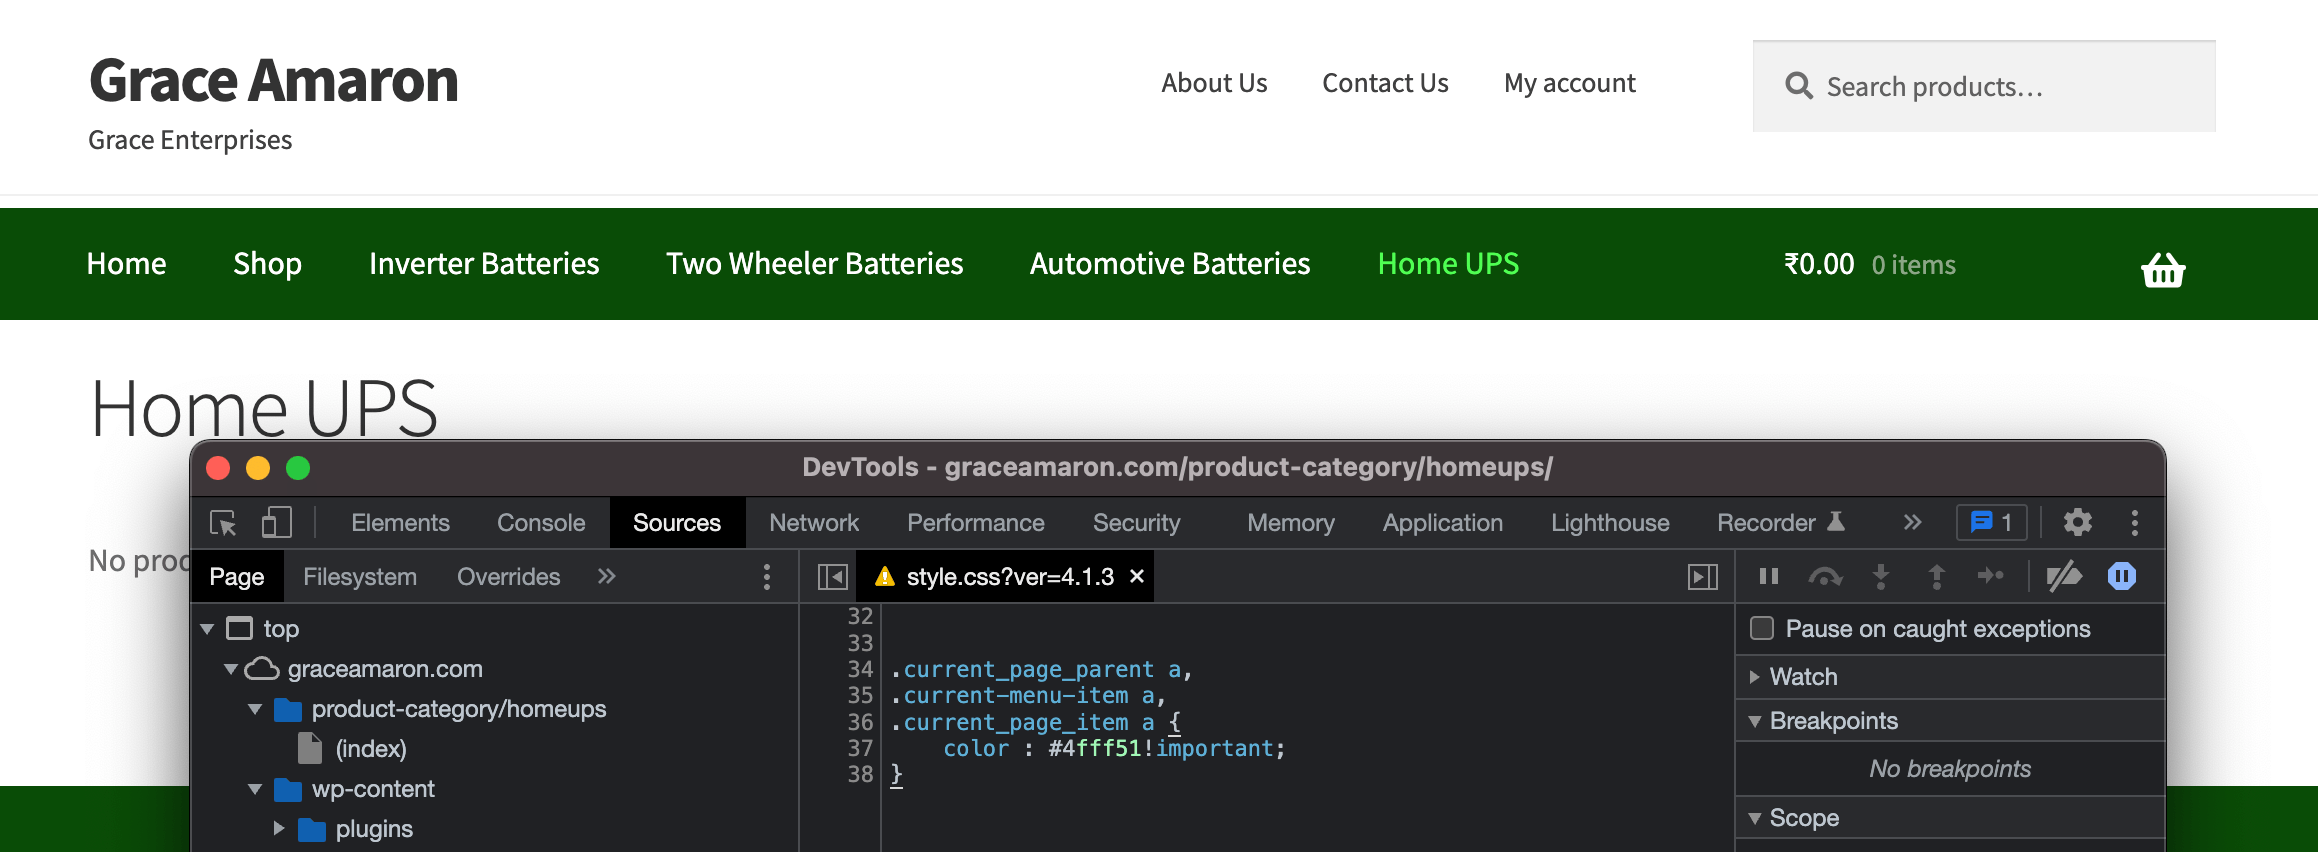
Task: Toggle deactivate breakpoints button
Action: (2063, 576)
